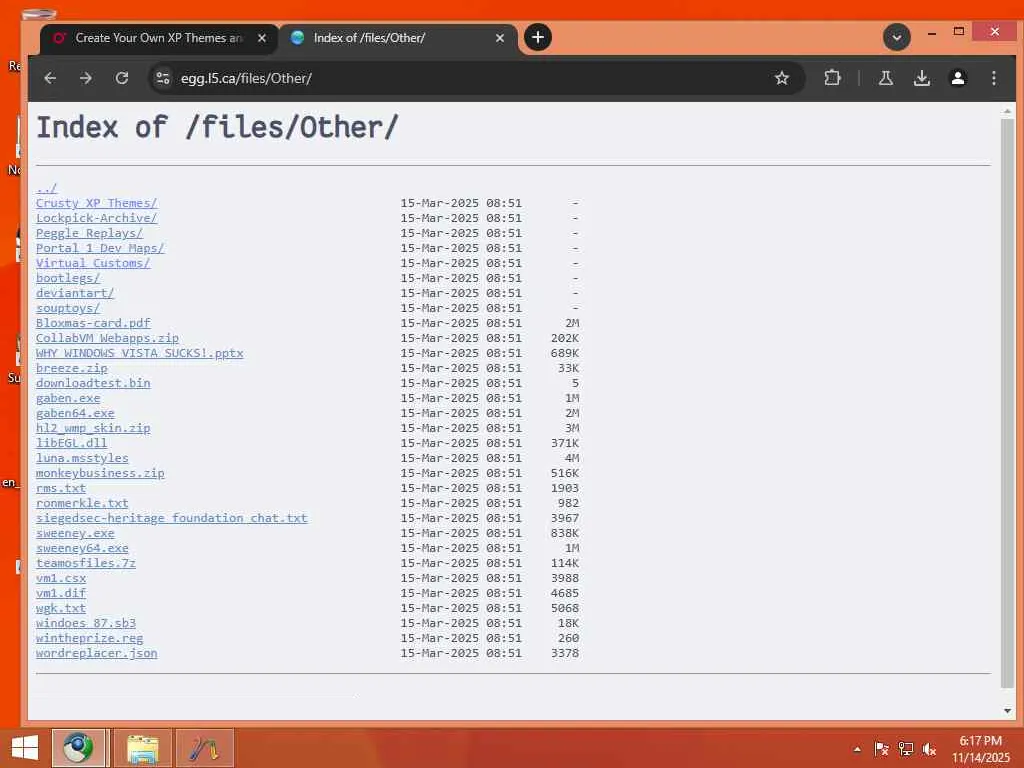Open the tools app icon in the taskbar
Image resolution: width=1024 pixels, height=768 pixels.
(204, 748)
